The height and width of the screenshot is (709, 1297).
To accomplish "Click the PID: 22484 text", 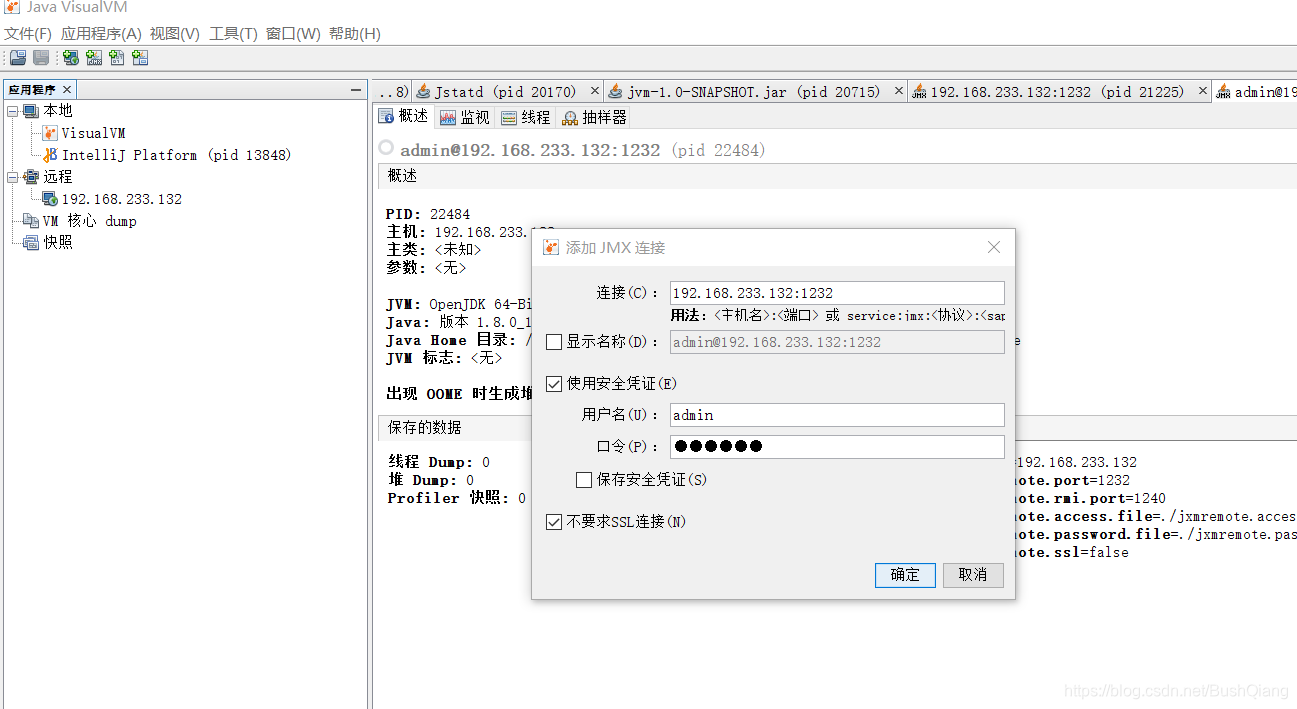I will click(x=428, y=214).
